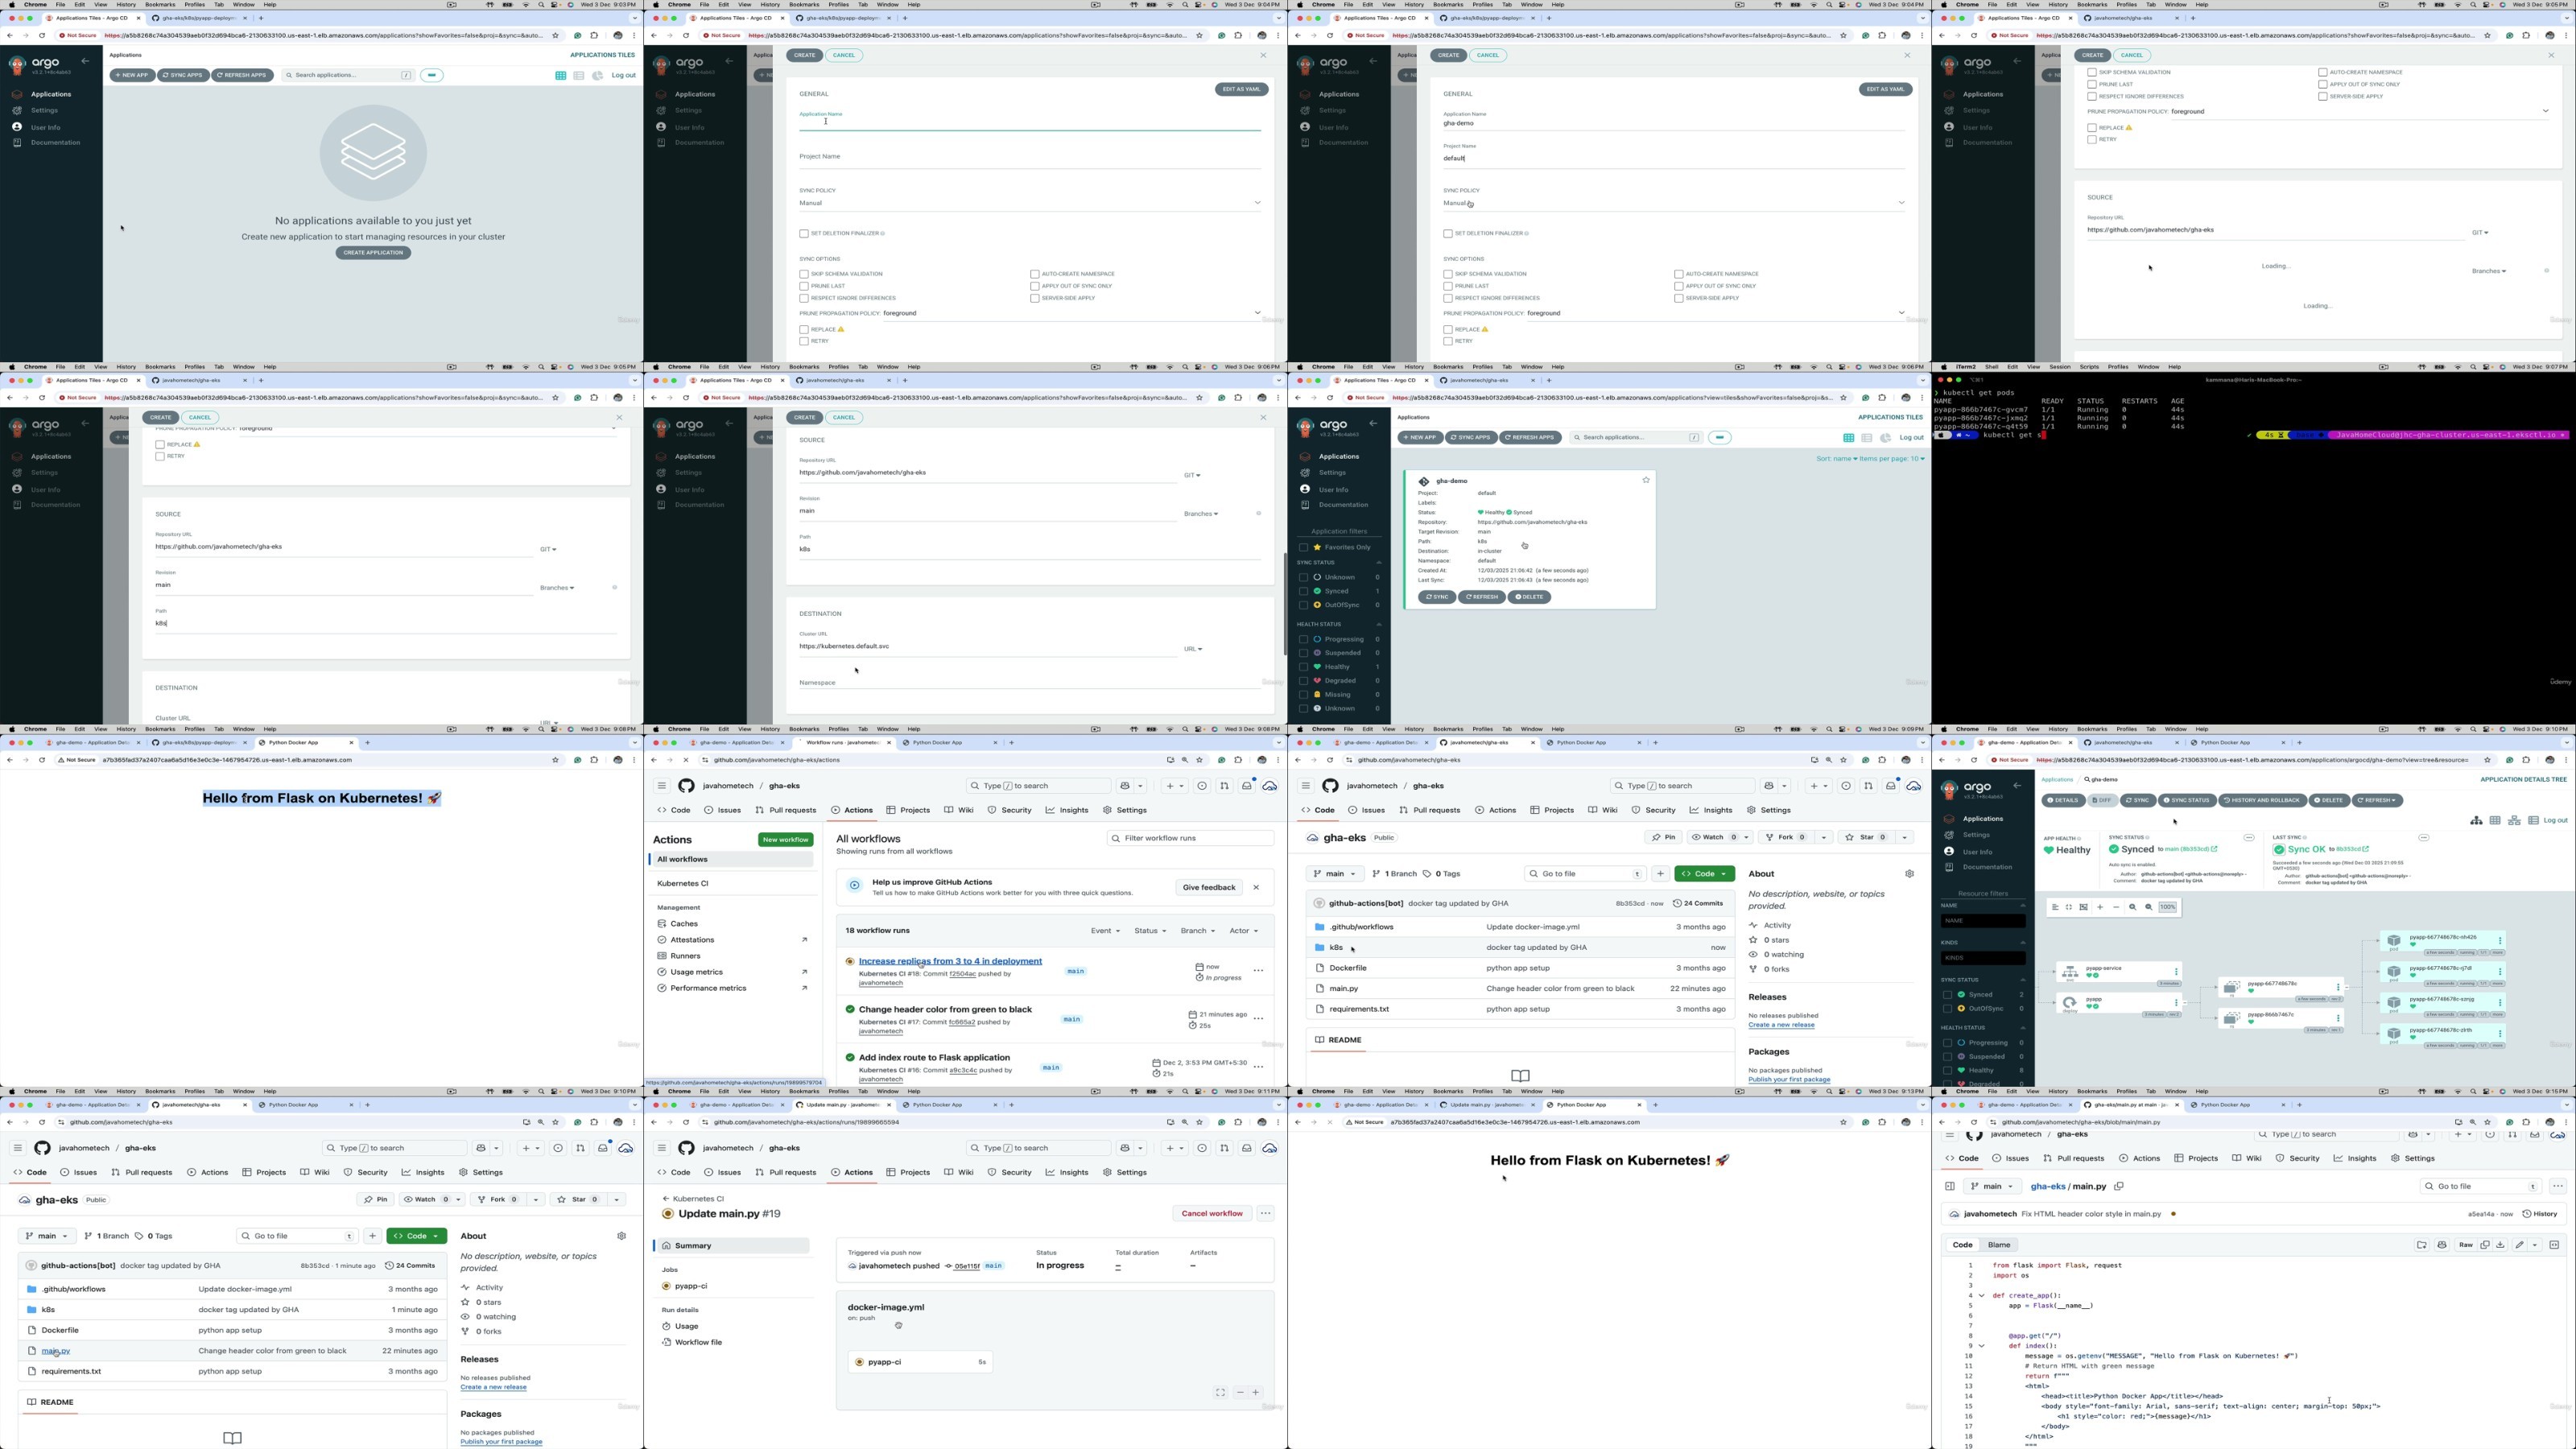Open the iTerm2 Session menu

(x=2060, y=367)
